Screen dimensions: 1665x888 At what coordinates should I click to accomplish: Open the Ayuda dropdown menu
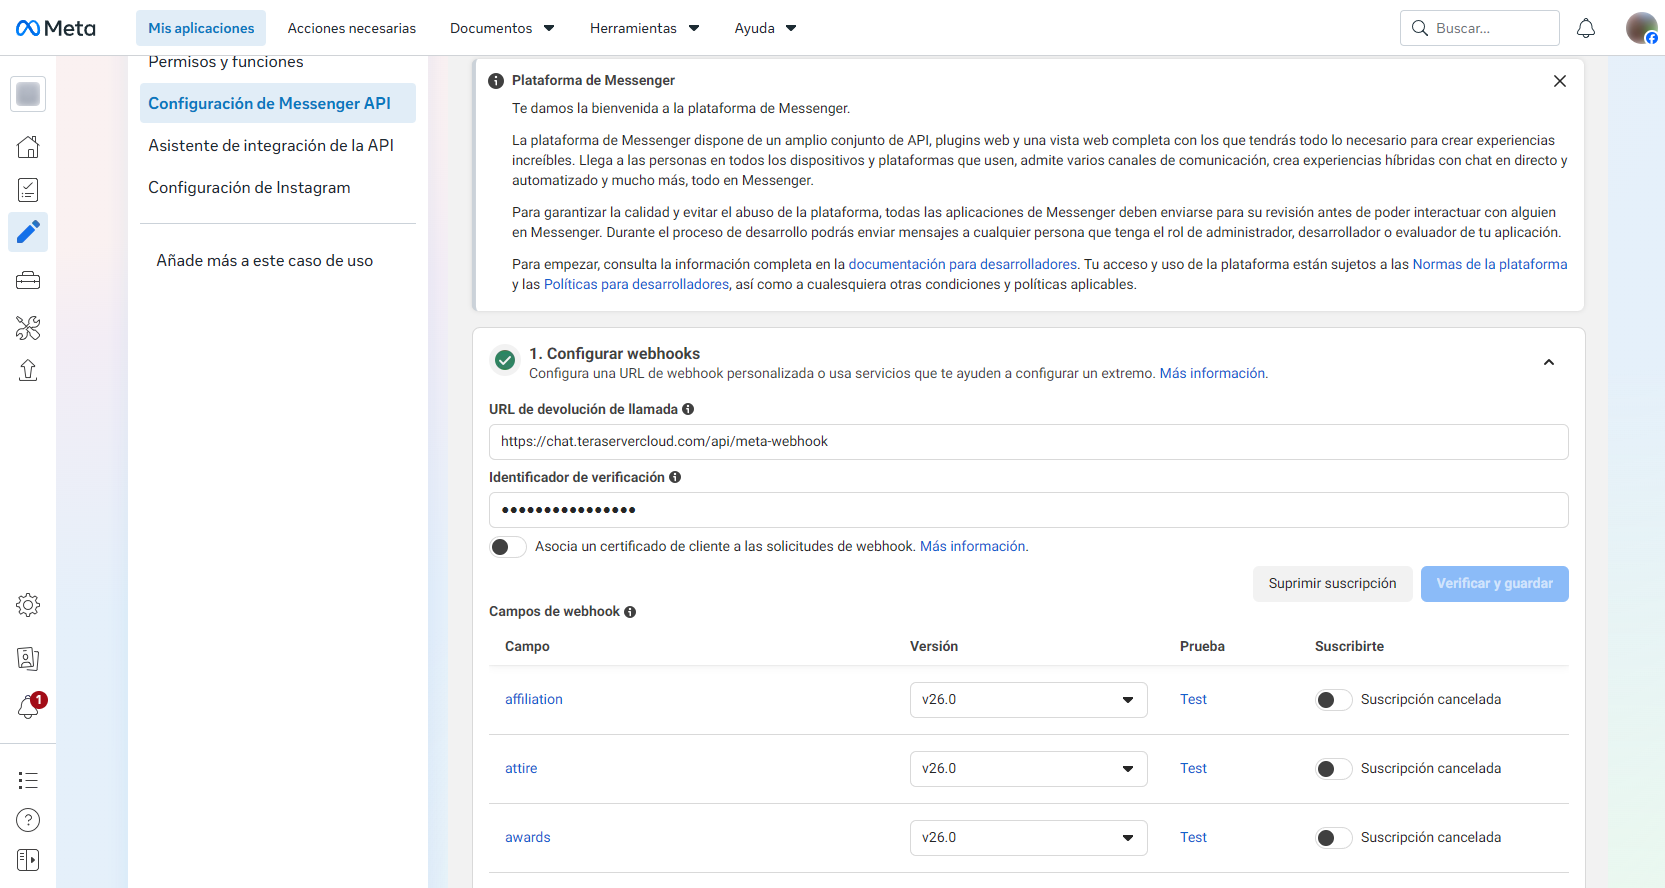pyautogui.click(x=765, y=28)
